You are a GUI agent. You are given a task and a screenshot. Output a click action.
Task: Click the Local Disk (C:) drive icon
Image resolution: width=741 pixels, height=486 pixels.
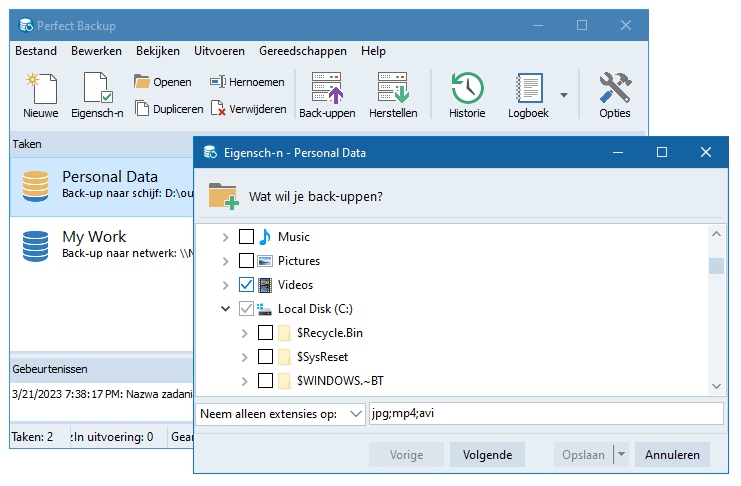[265, 309]
